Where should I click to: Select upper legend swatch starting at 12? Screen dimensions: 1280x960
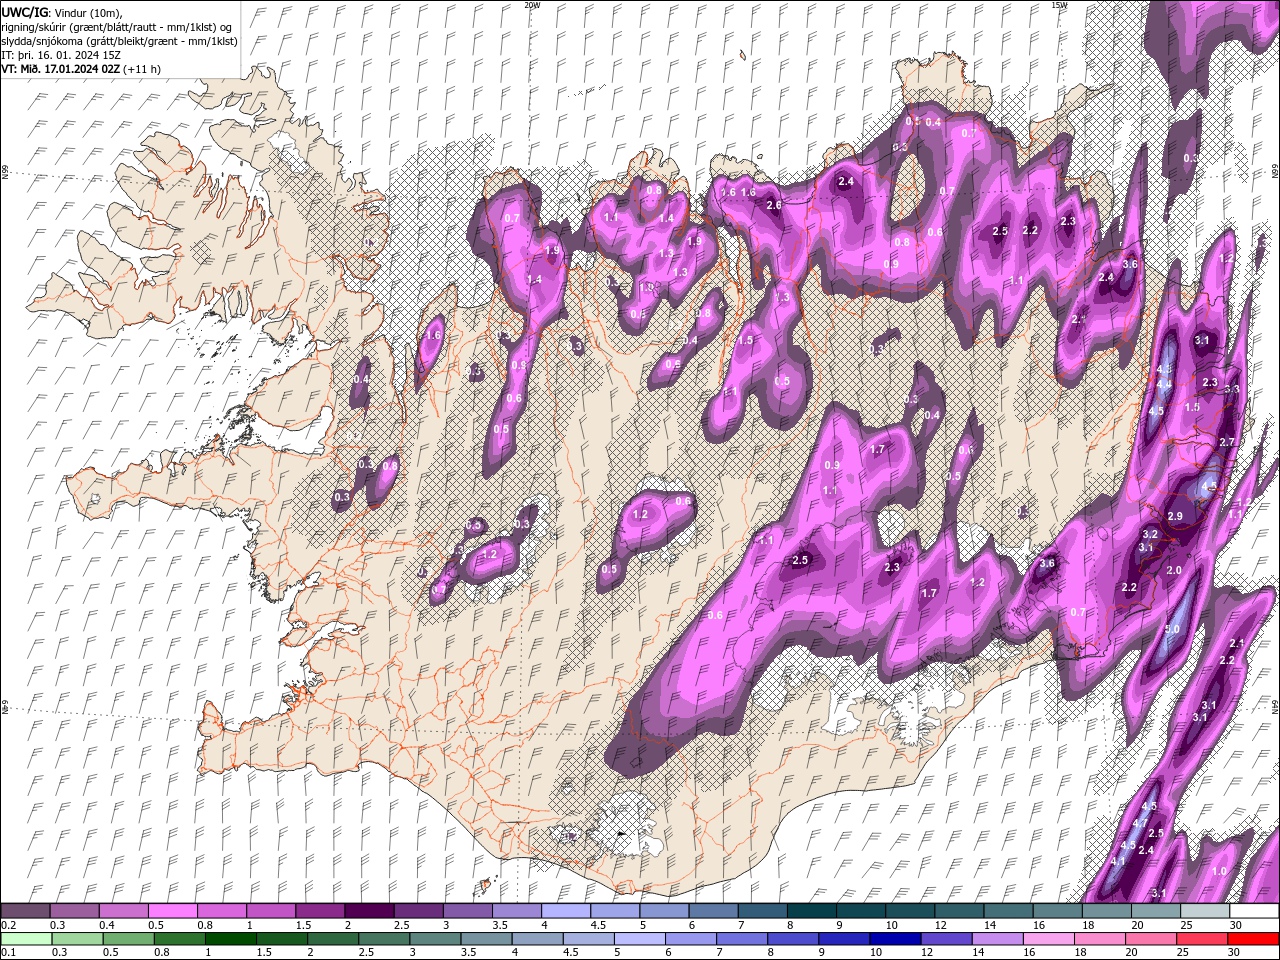pos(958,911)
